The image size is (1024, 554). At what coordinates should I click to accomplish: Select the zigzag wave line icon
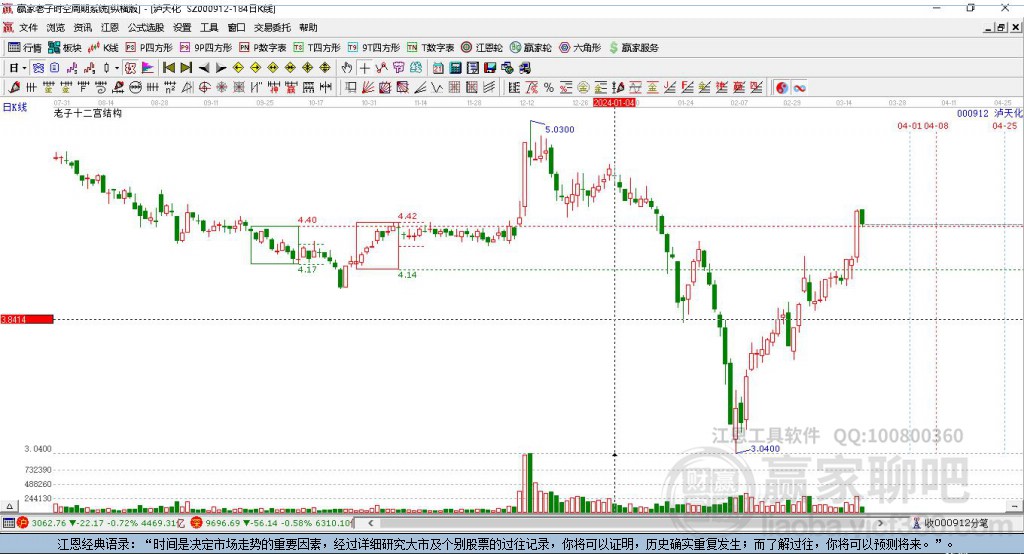click(436, 88)
